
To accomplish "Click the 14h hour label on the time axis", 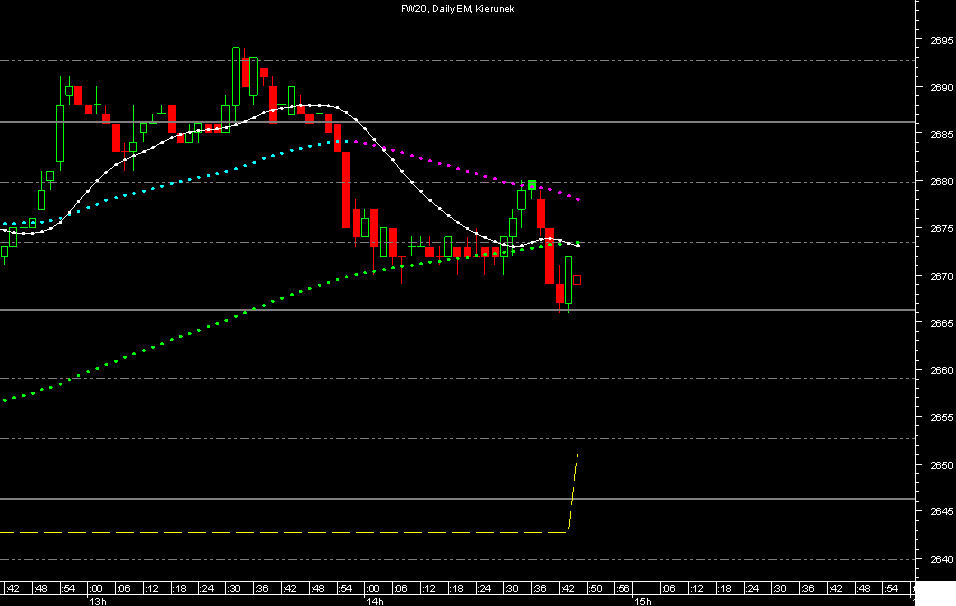I will click(374, 601).
